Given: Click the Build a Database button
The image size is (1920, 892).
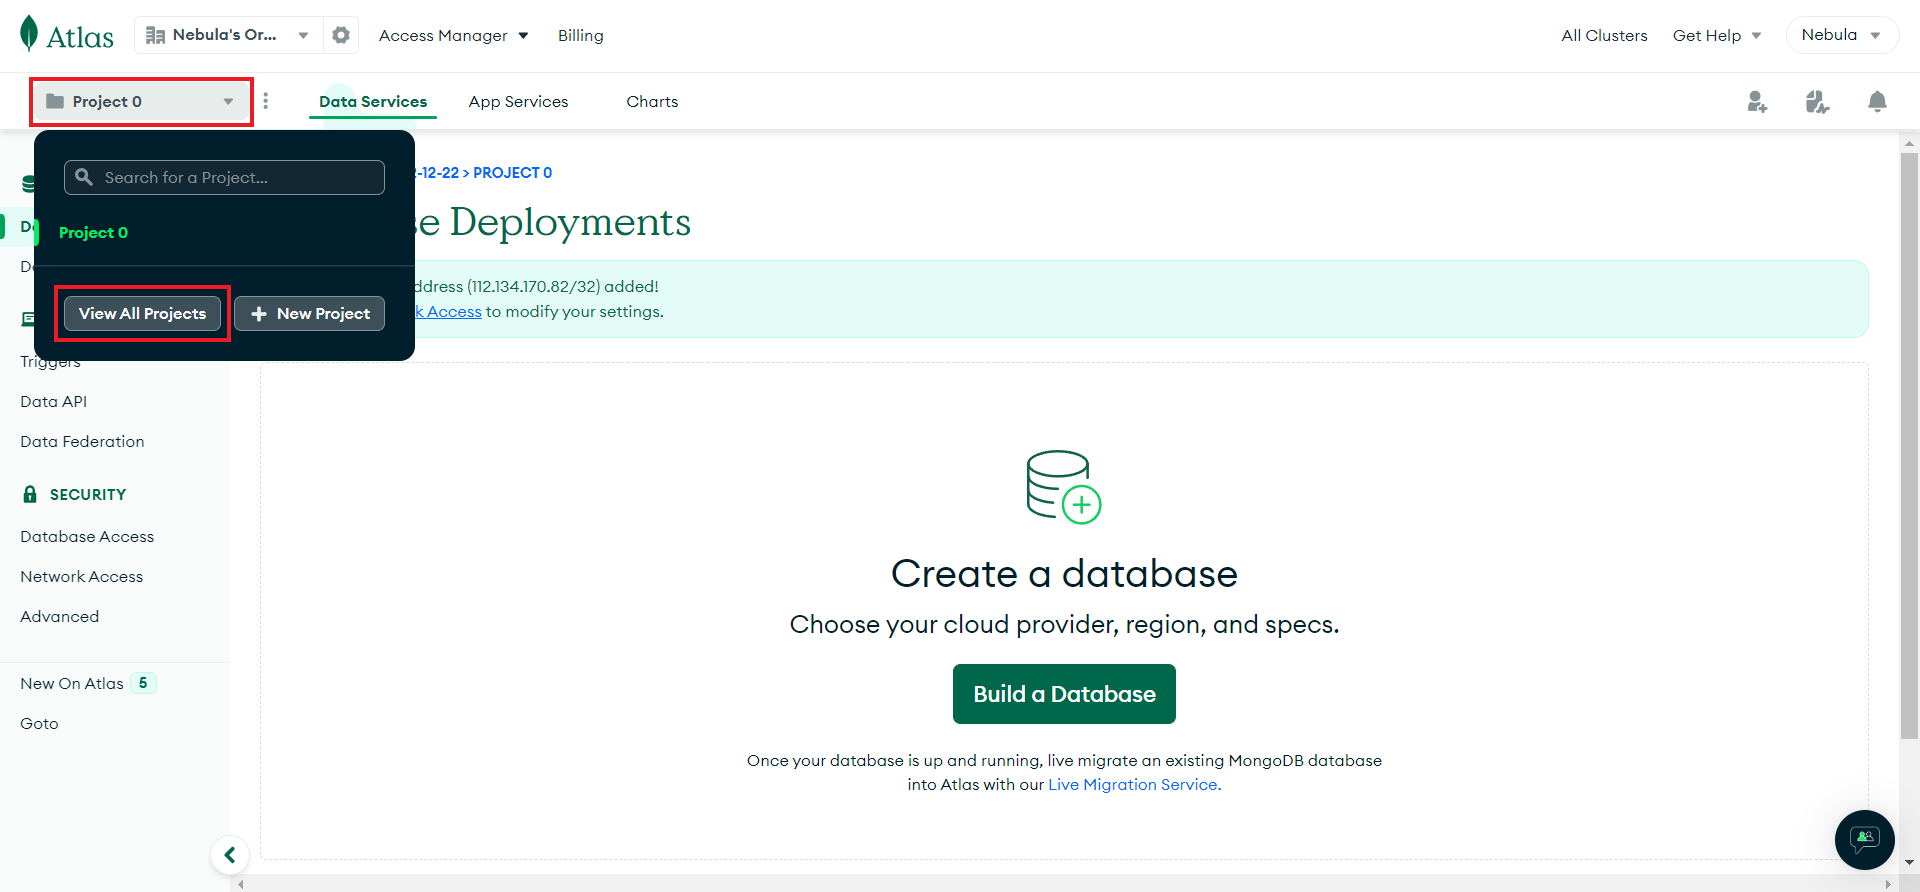Looking at the screenshot, I should (x=1064, y=694).
